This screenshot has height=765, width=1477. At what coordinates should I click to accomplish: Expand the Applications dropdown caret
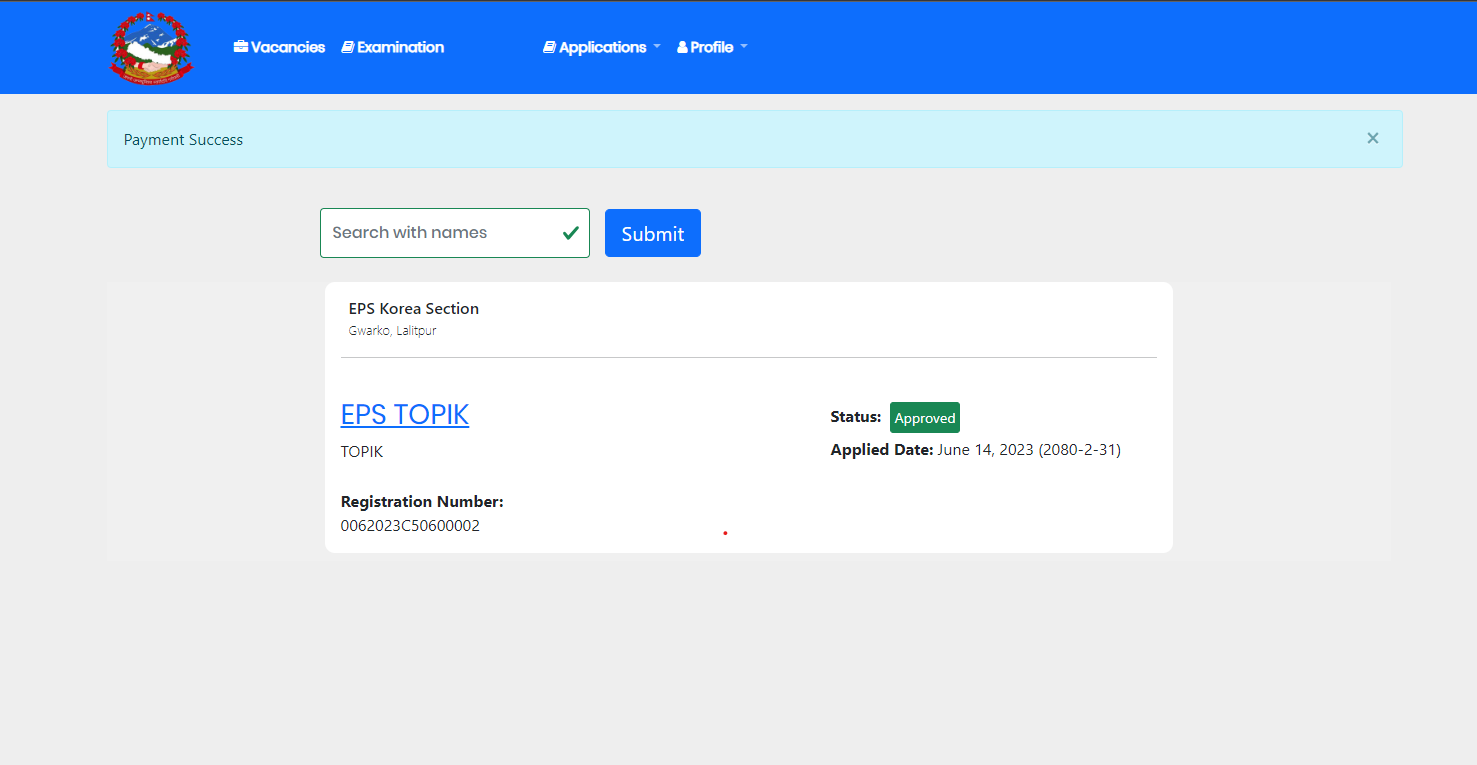tap(657, 47)
